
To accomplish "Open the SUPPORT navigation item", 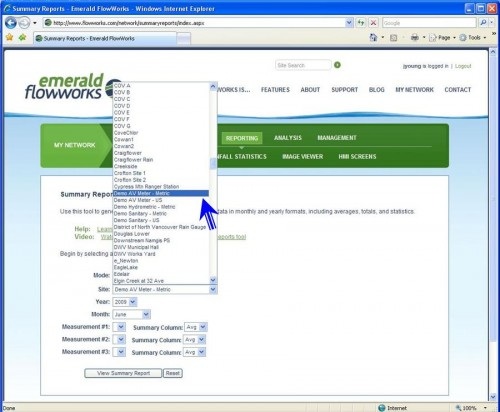I will pos(344,90).
